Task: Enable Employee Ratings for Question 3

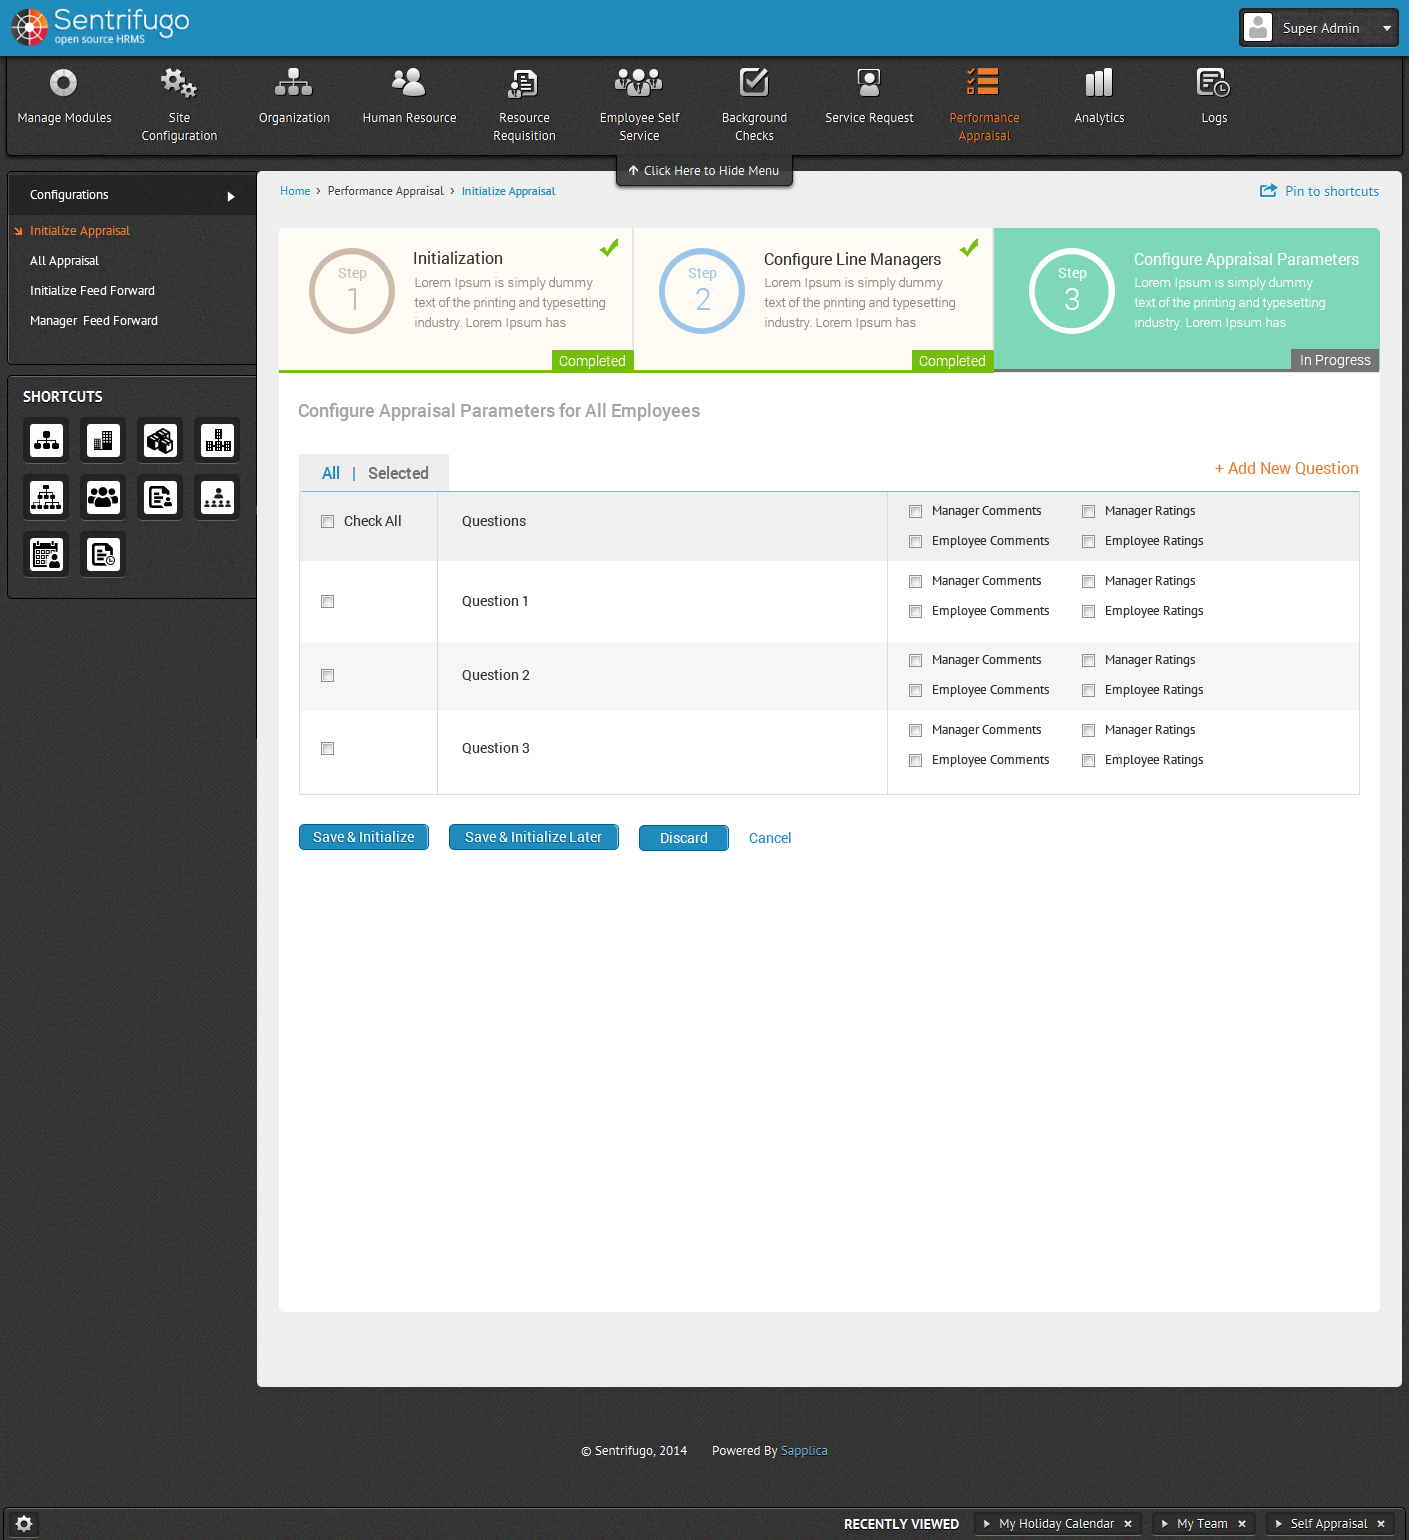Action: coord(1088,760)
